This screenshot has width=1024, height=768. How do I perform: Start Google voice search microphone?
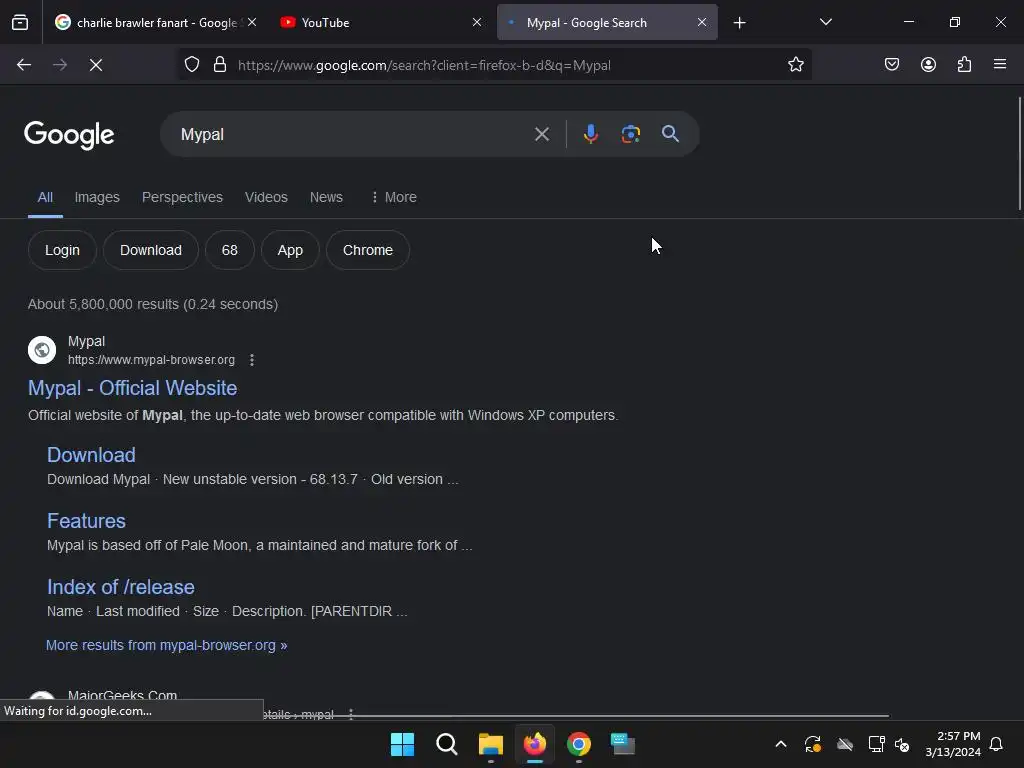point(590,134)
